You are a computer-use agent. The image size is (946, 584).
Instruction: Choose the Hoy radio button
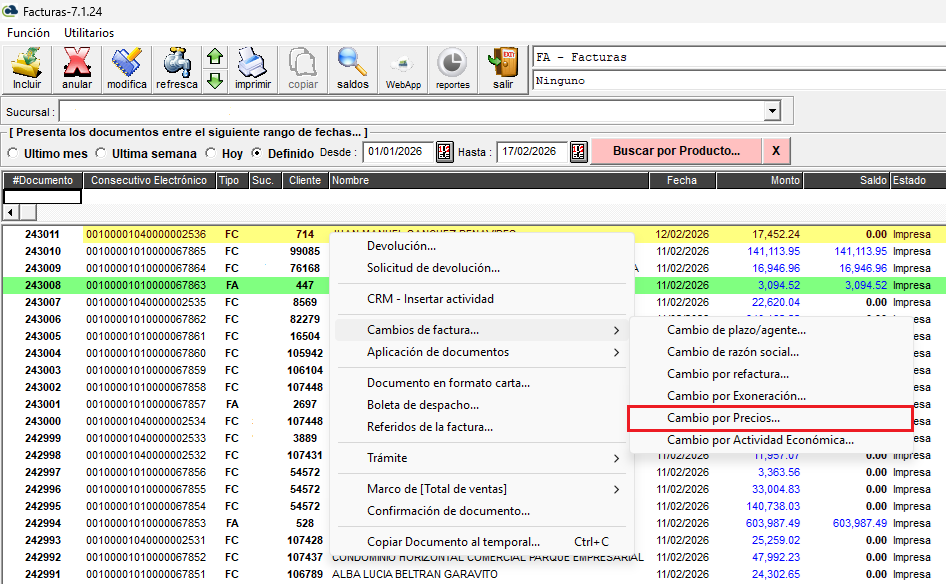tap(210, 153)
